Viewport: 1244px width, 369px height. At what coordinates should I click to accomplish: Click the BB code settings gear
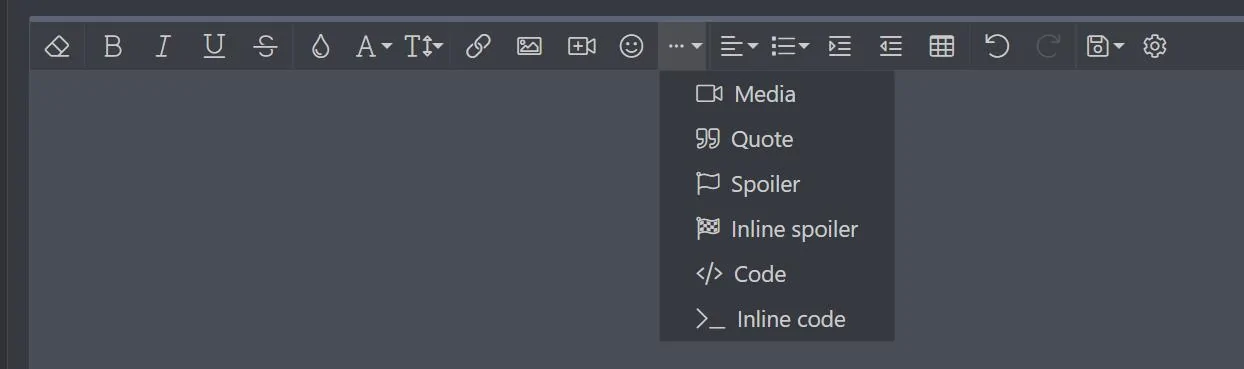1155,46
